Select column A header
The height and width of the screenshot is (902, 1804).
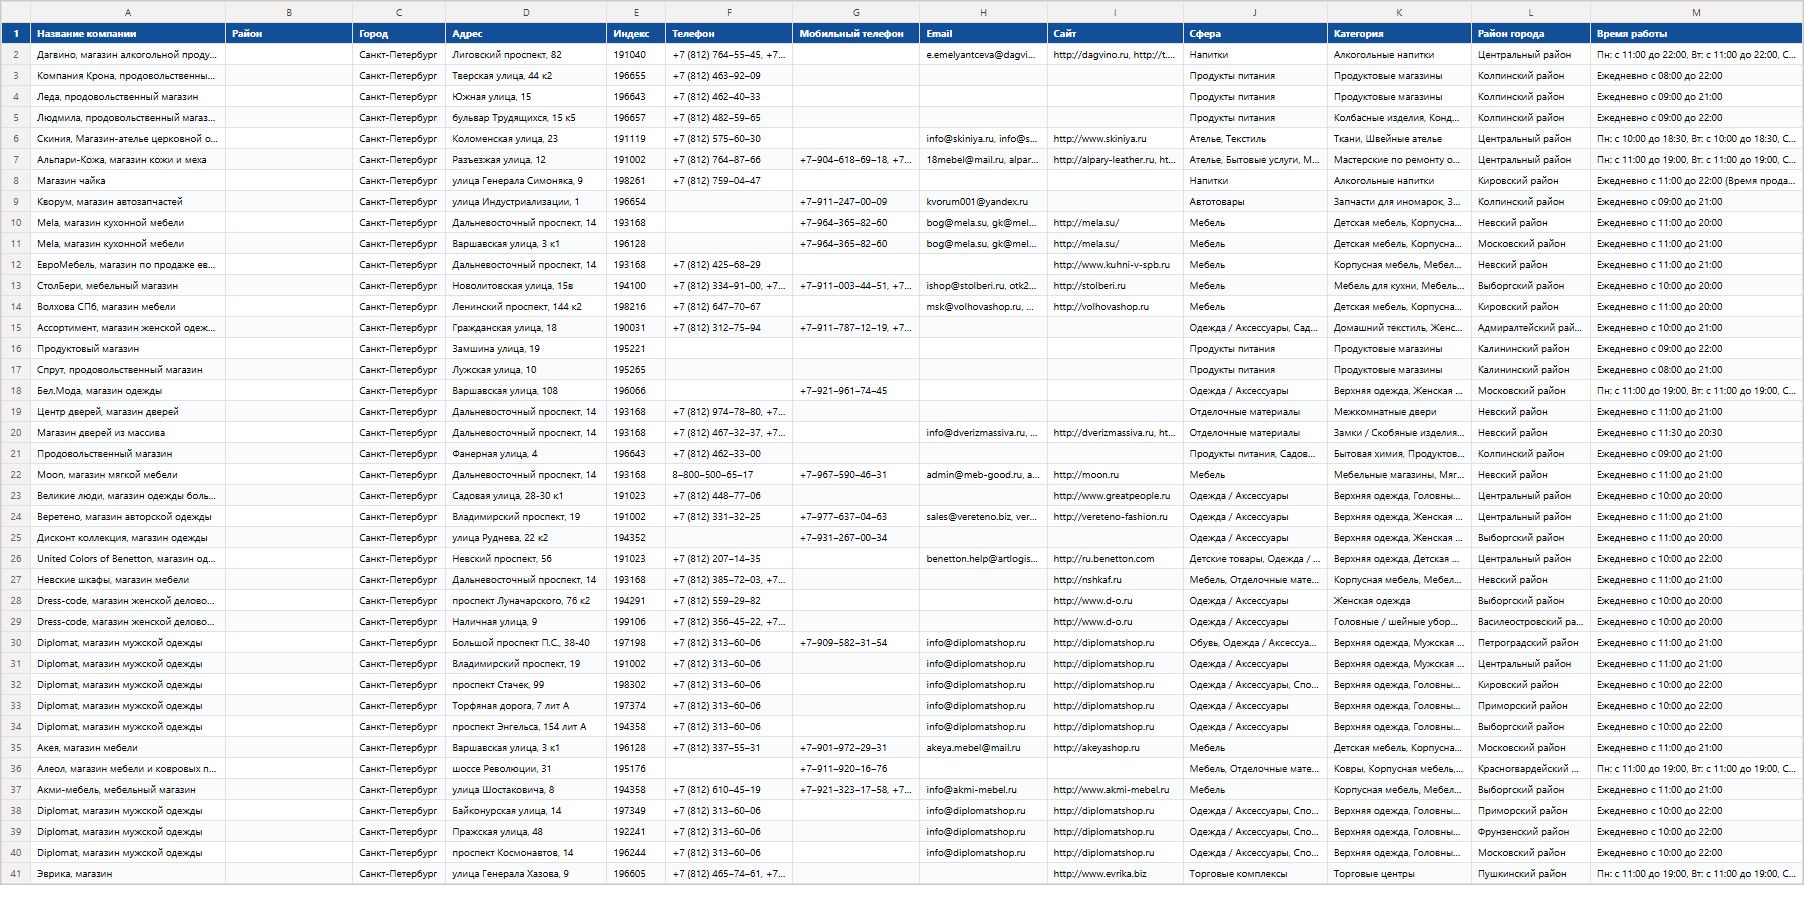128,12
